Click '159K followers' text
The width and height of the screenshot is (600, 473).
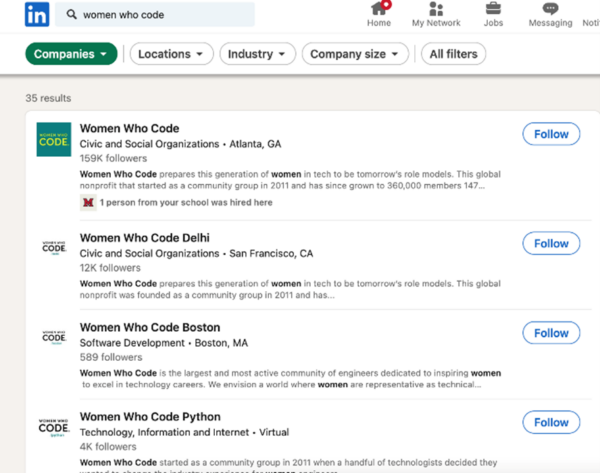coord(113,158)
